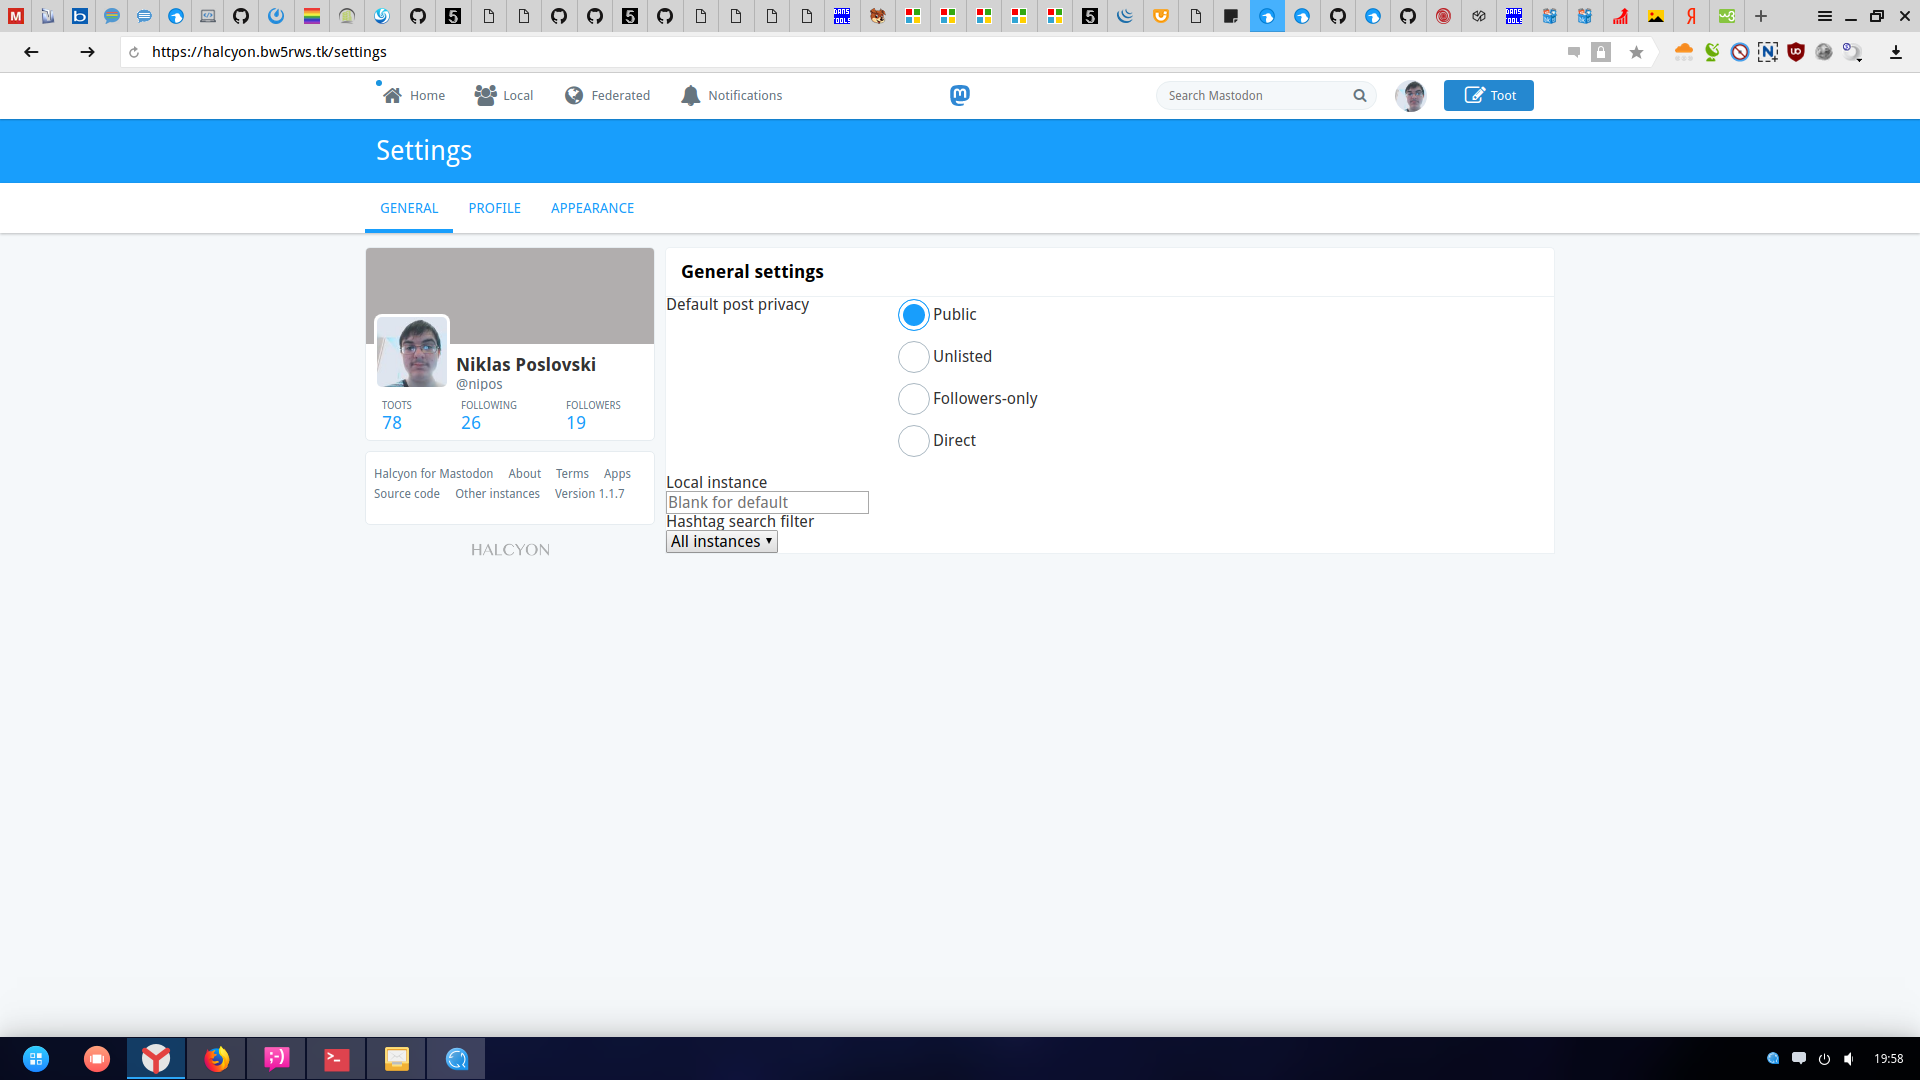Image resolution: width=1920 pixels, height=1080 pixels.
Task: Click the Local instance input field
Action: (x=767, y=502)
